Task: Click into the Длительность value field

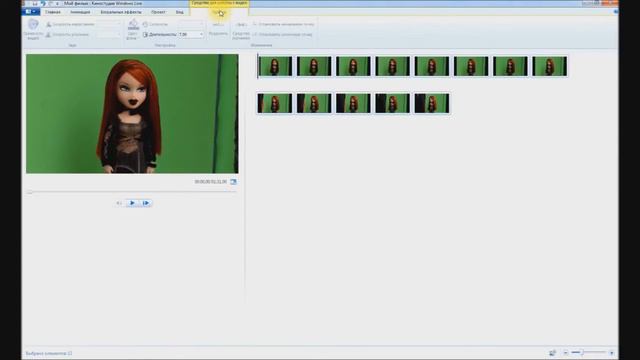Action: 188,35
